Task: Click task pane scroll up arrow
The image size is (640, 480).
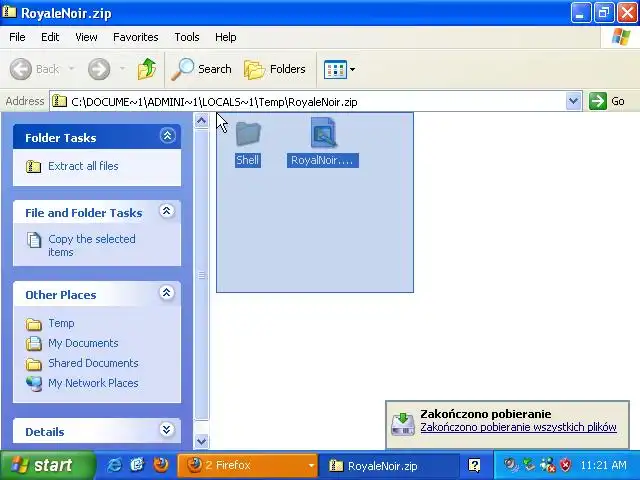Action: pos(201,121)
